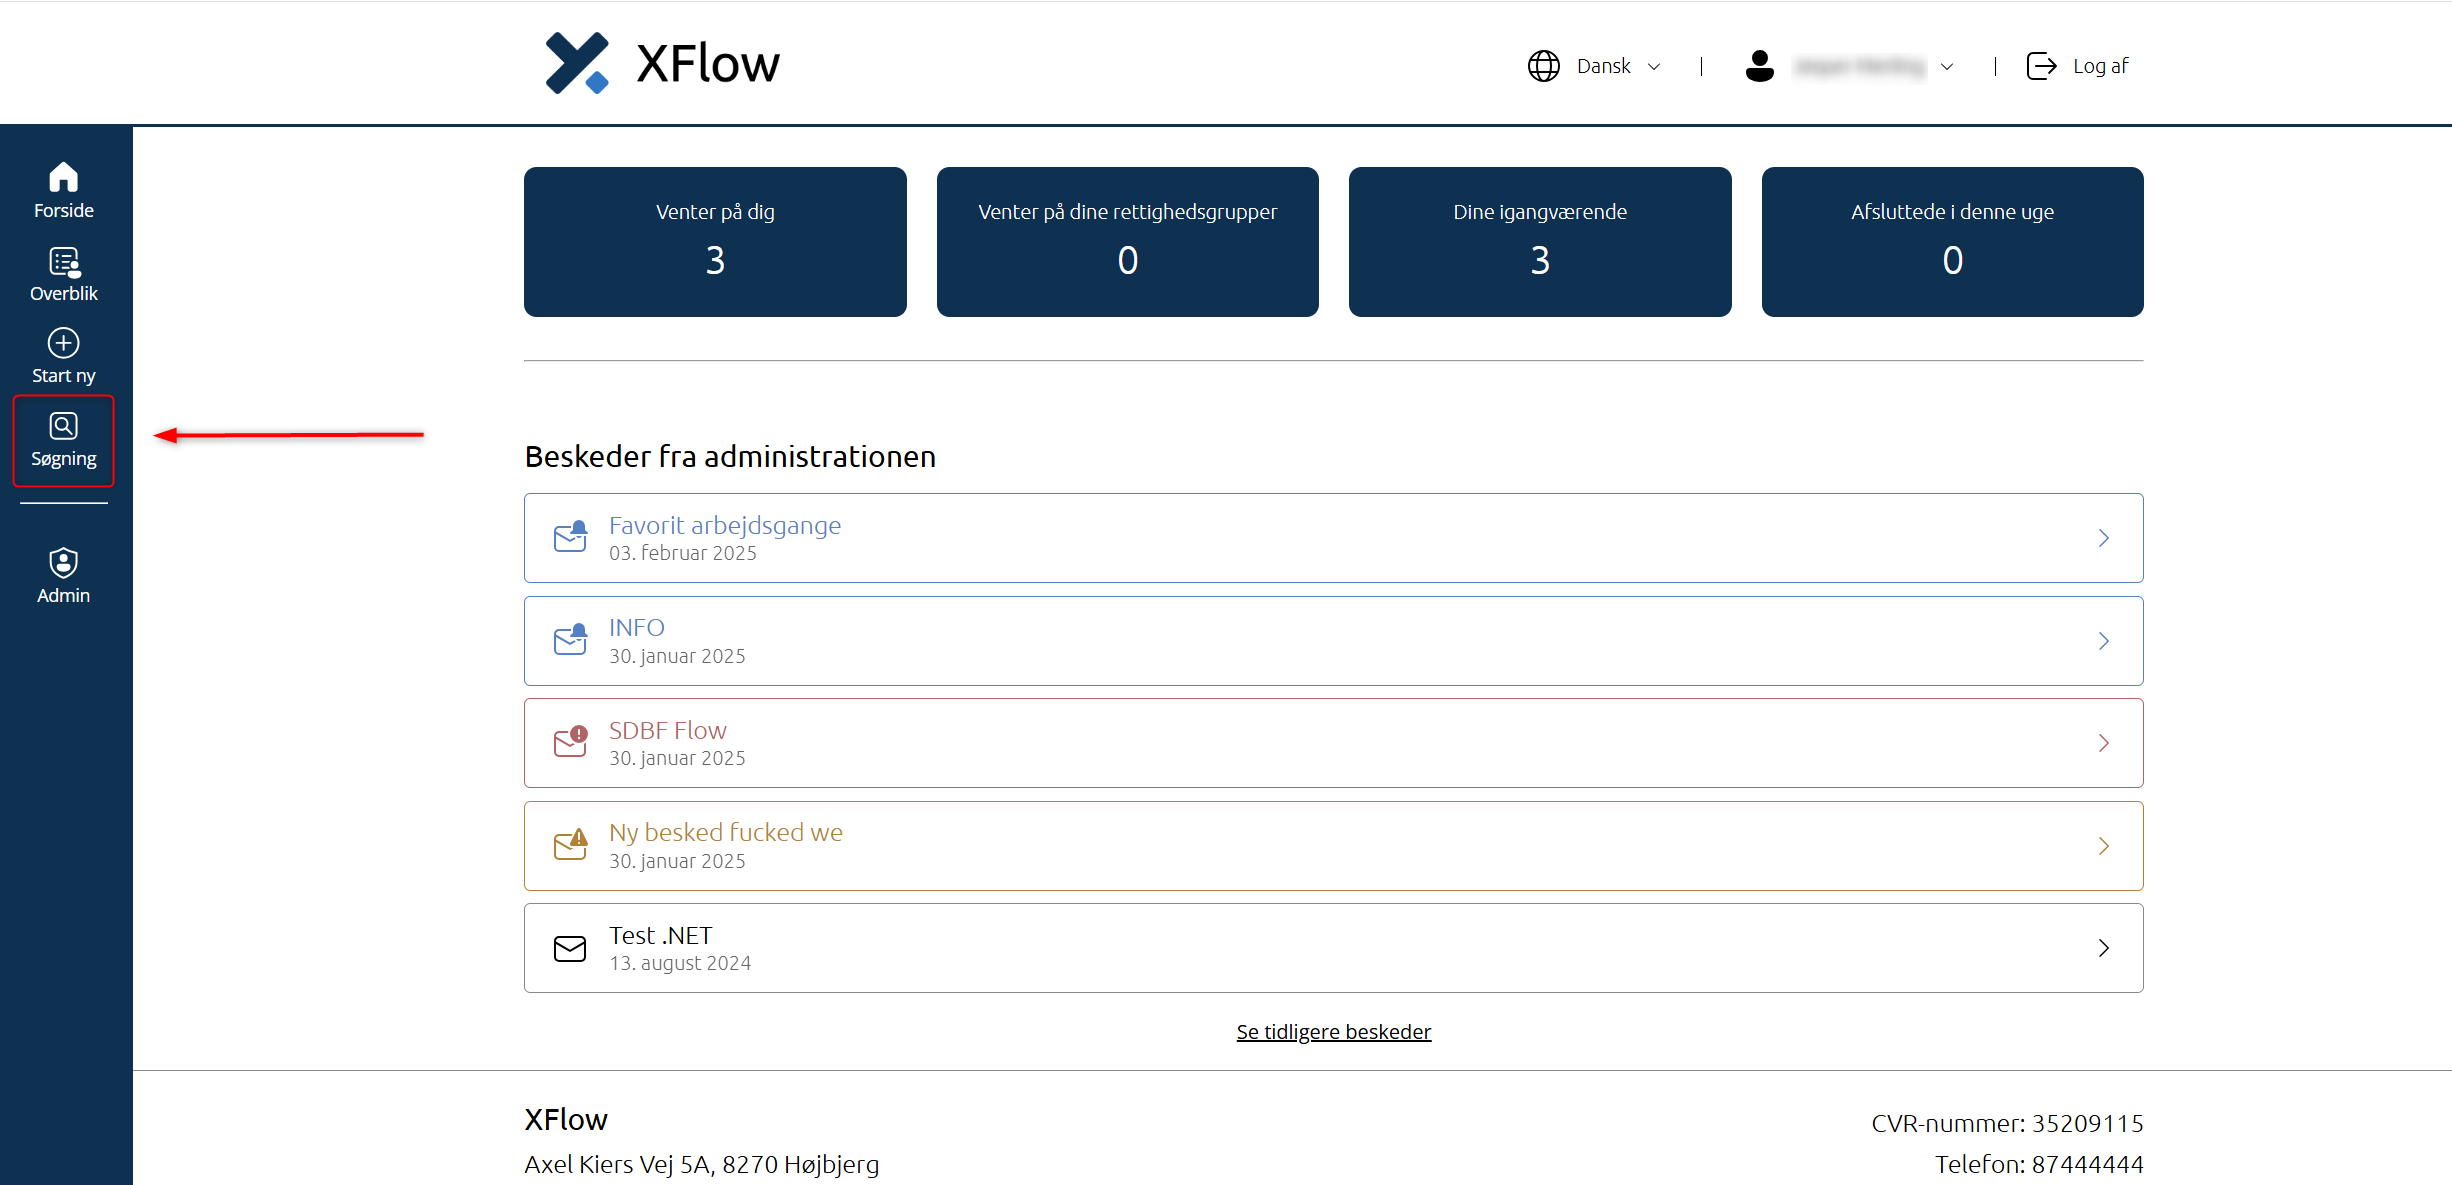Click envelope icon of Test .NET message
The image size is (2452, 1185).
570,948
